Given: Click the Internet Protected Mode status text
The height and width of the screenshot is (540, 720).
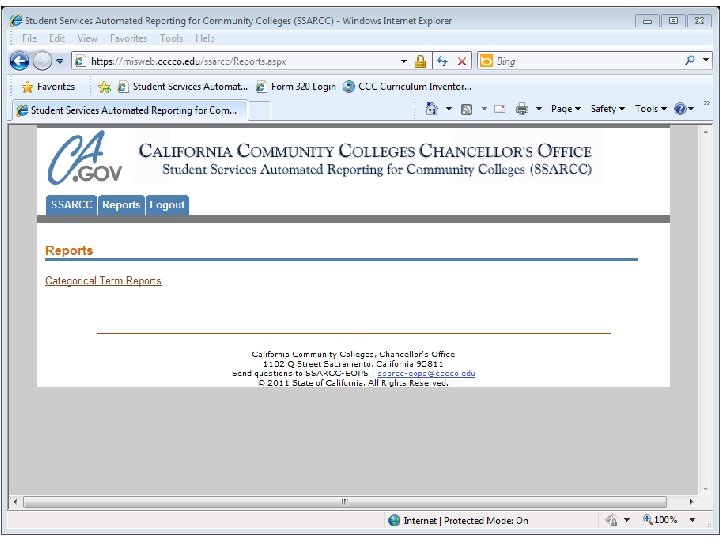Looking at the screenshot, I should (x=466, y=521).
